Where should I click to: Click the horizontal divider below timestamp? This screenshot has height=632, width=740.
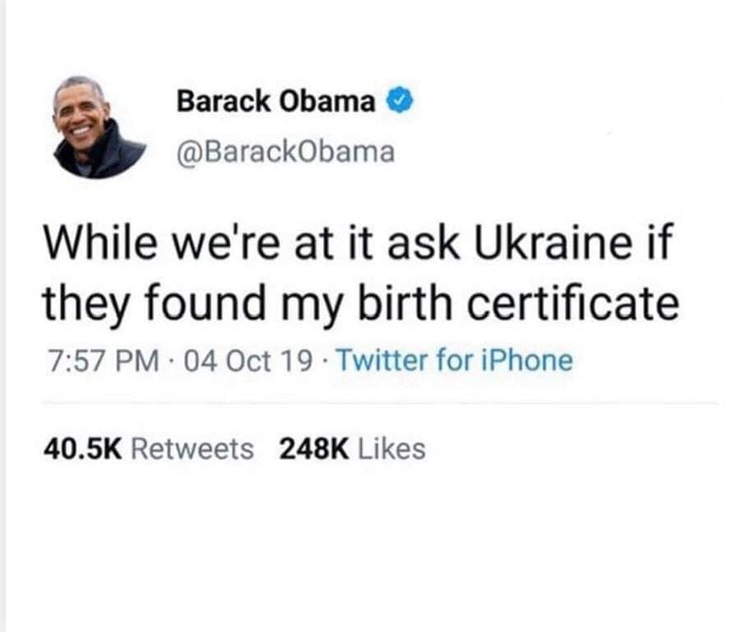381,404
